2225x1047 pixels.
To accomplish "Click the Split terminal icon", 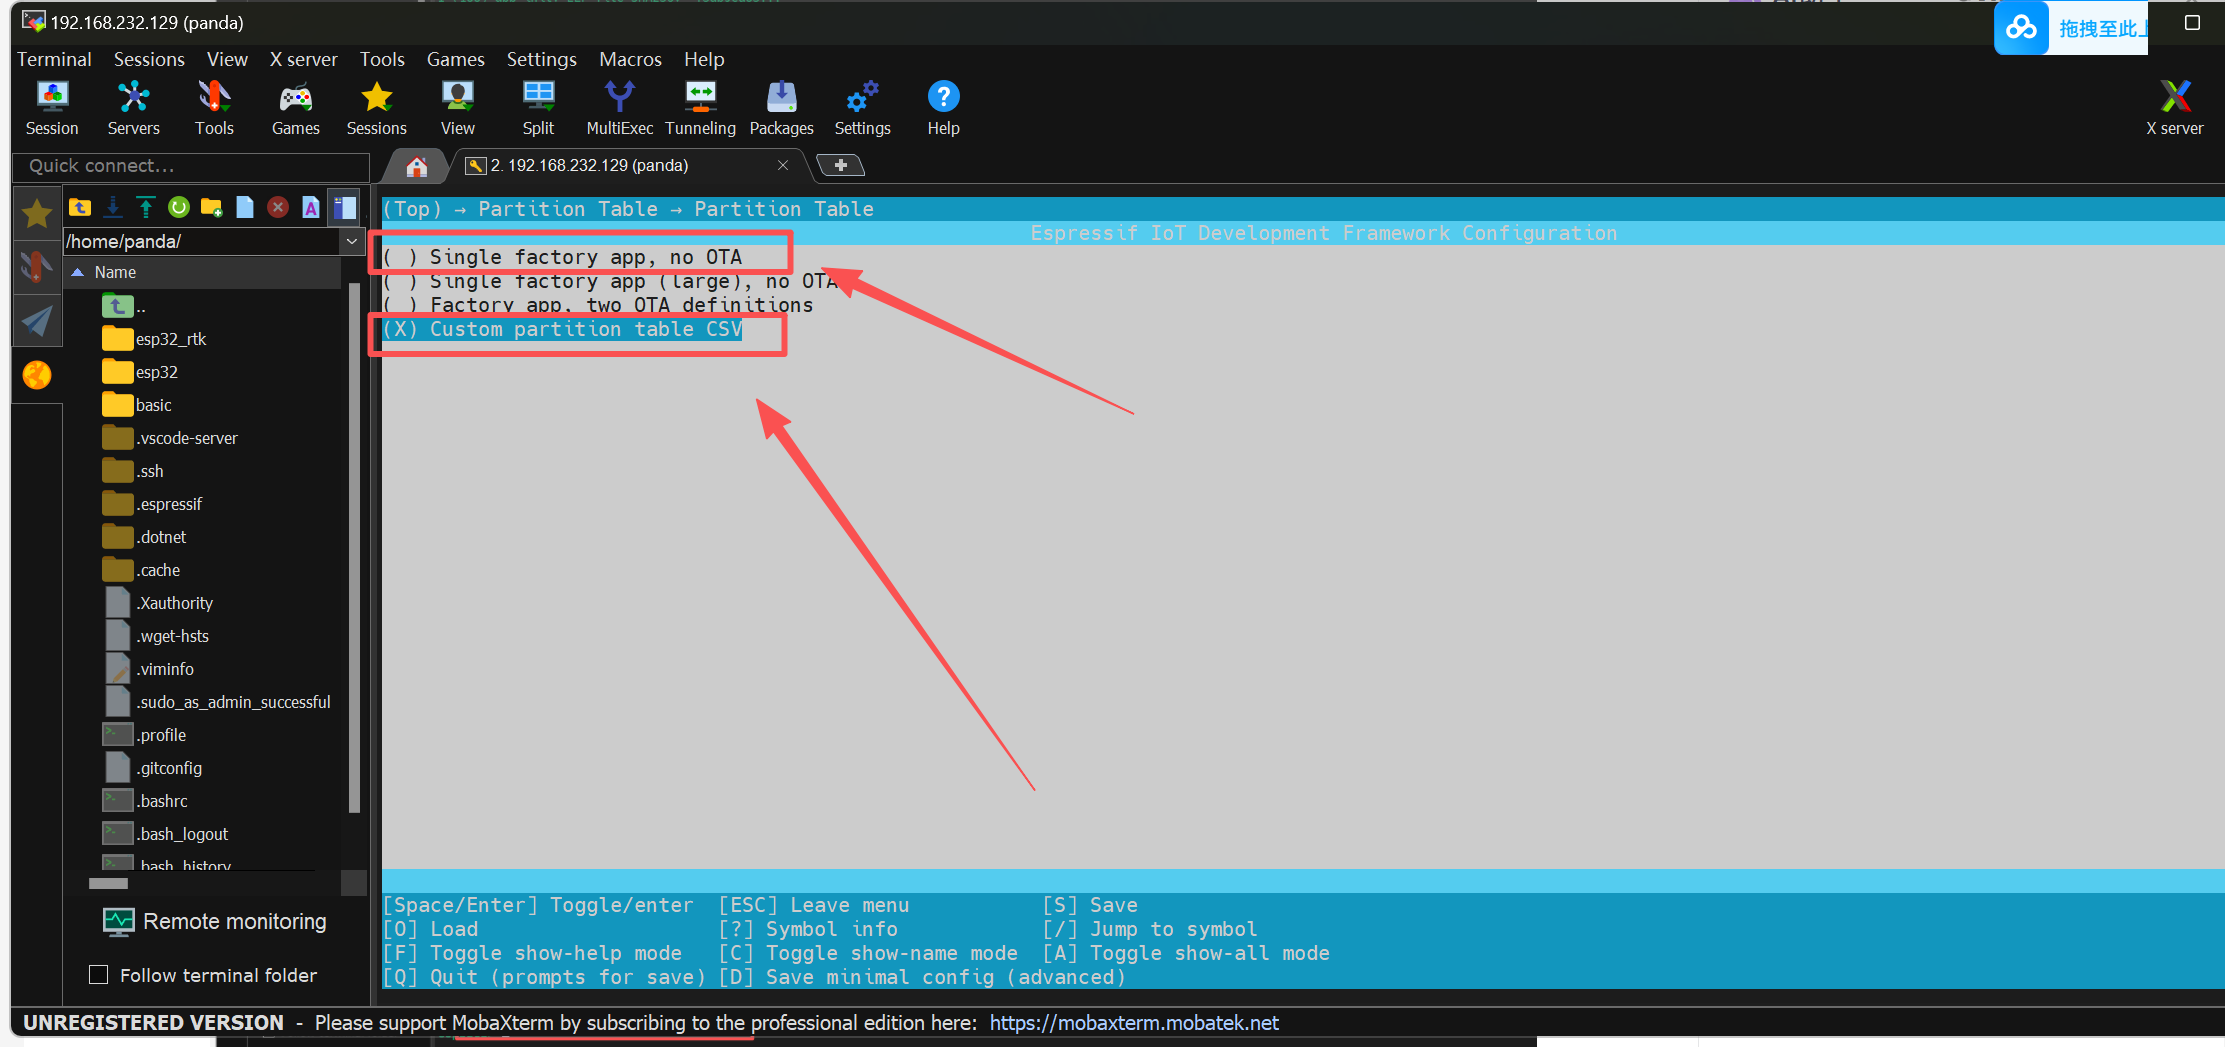I will point(538,108).
